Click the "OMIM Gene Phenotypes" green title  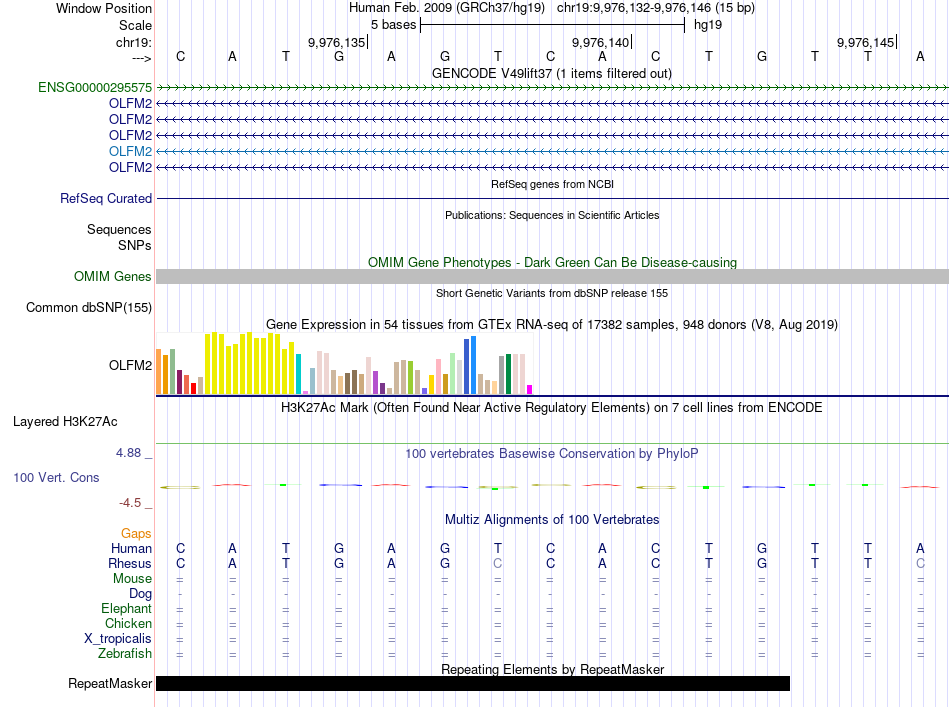[553, 262]
